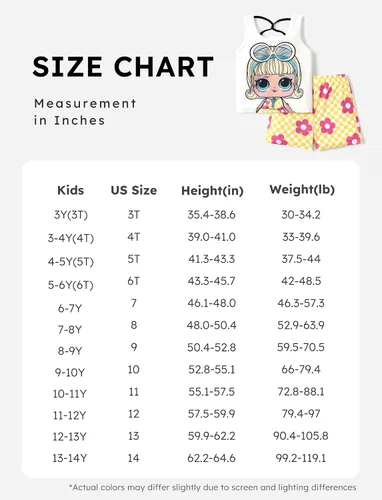The image size is (382, 500).
Task: Click weight value 46.3-57.3
Action: [x=301, y=303]
